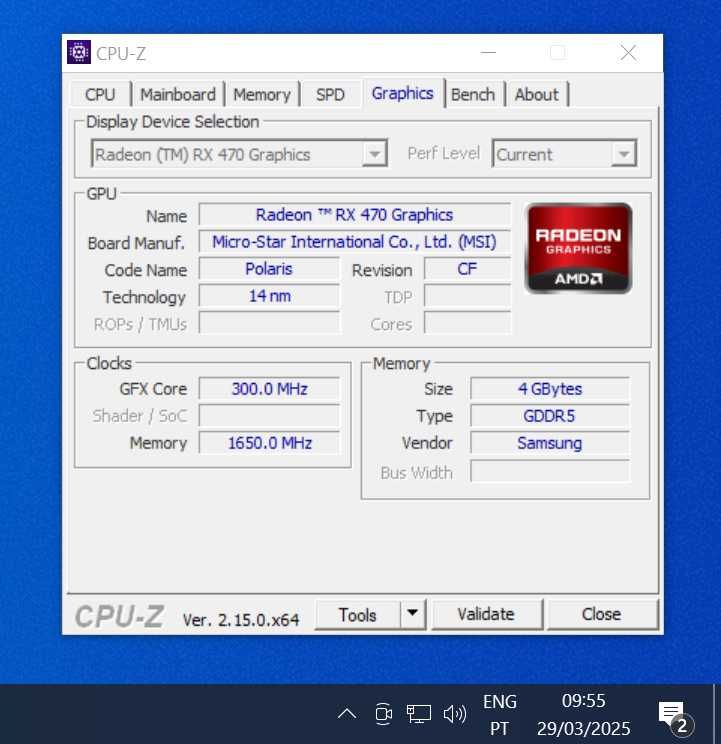Click the Show desktop sliver at taskbar edge
Image resolution: width=721 pixels, height=744 pixels.
pos(715,714)
